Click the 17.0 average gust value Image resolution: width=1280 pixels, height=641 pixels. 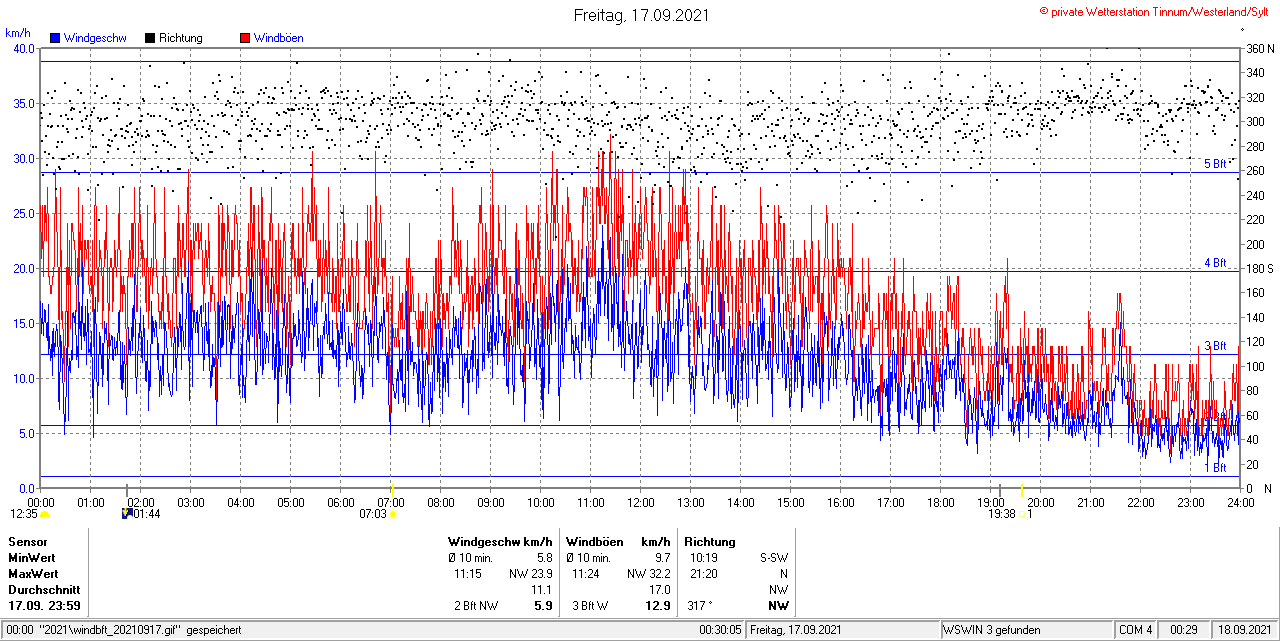(660, 590)
